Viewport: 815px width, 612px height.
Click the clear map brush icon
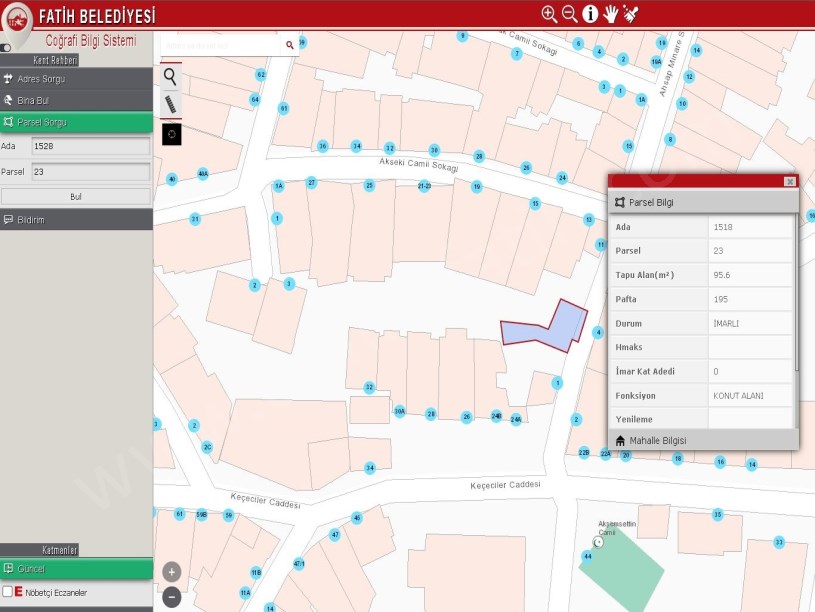(630, 13)
